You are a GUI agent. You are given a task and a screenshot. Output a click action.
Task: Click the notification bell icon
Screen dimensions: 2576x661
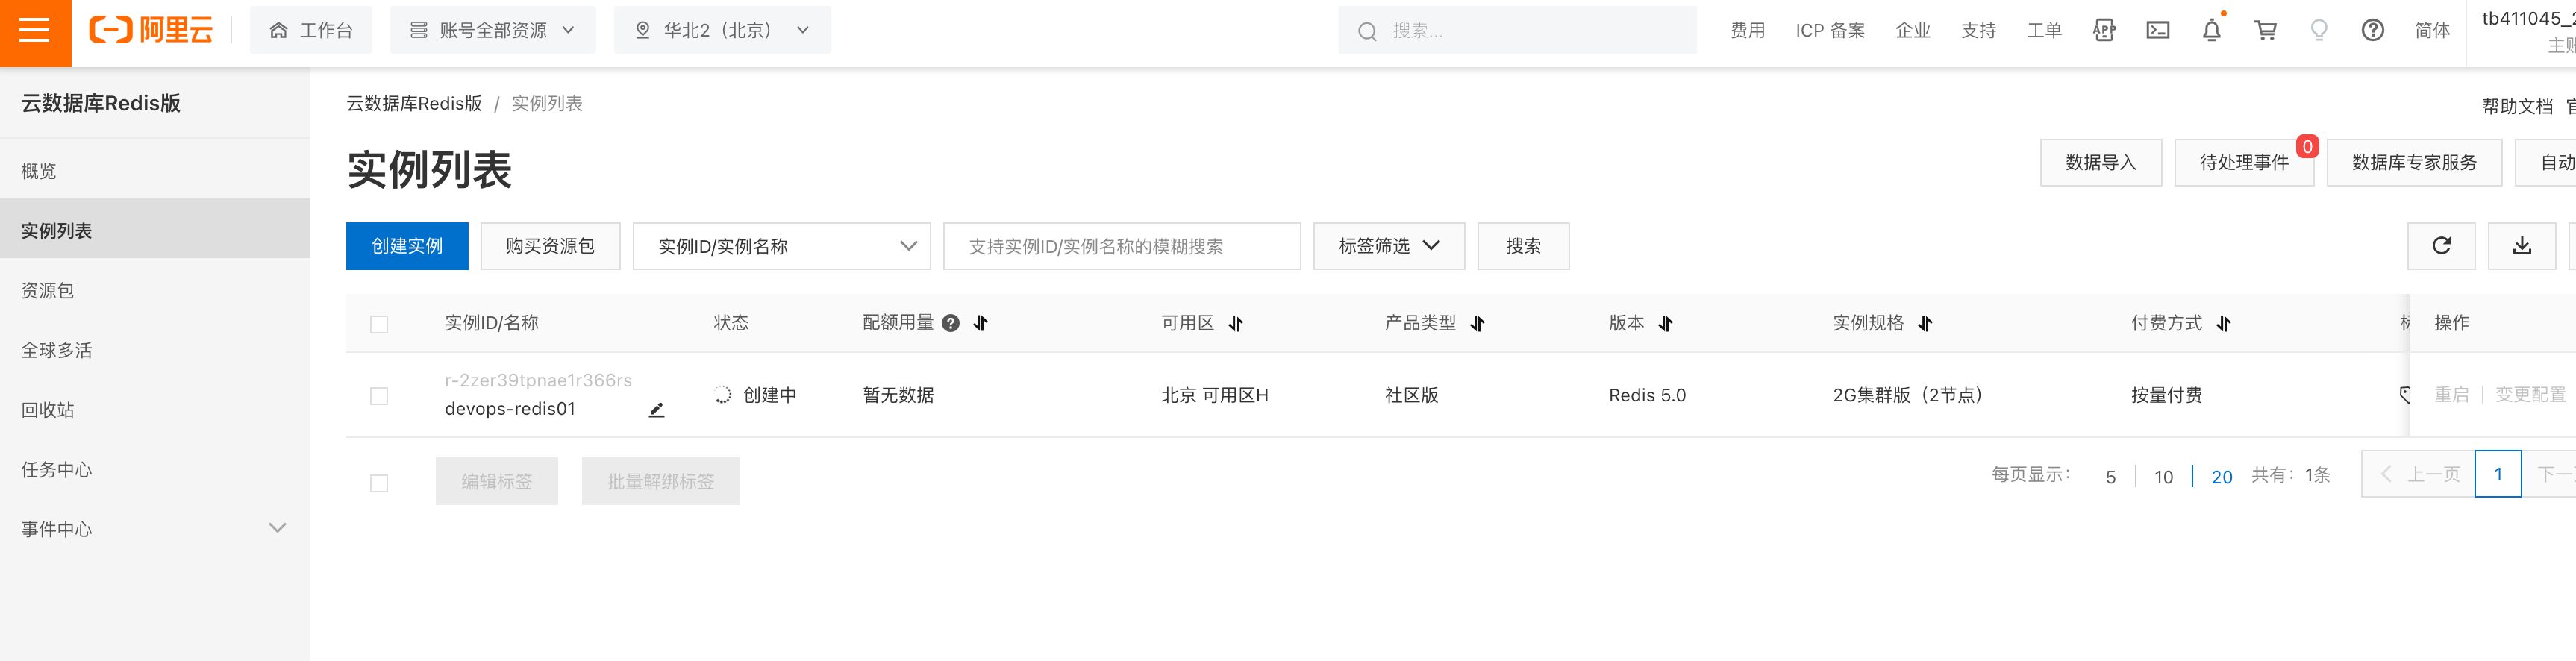coord(2211,31)
